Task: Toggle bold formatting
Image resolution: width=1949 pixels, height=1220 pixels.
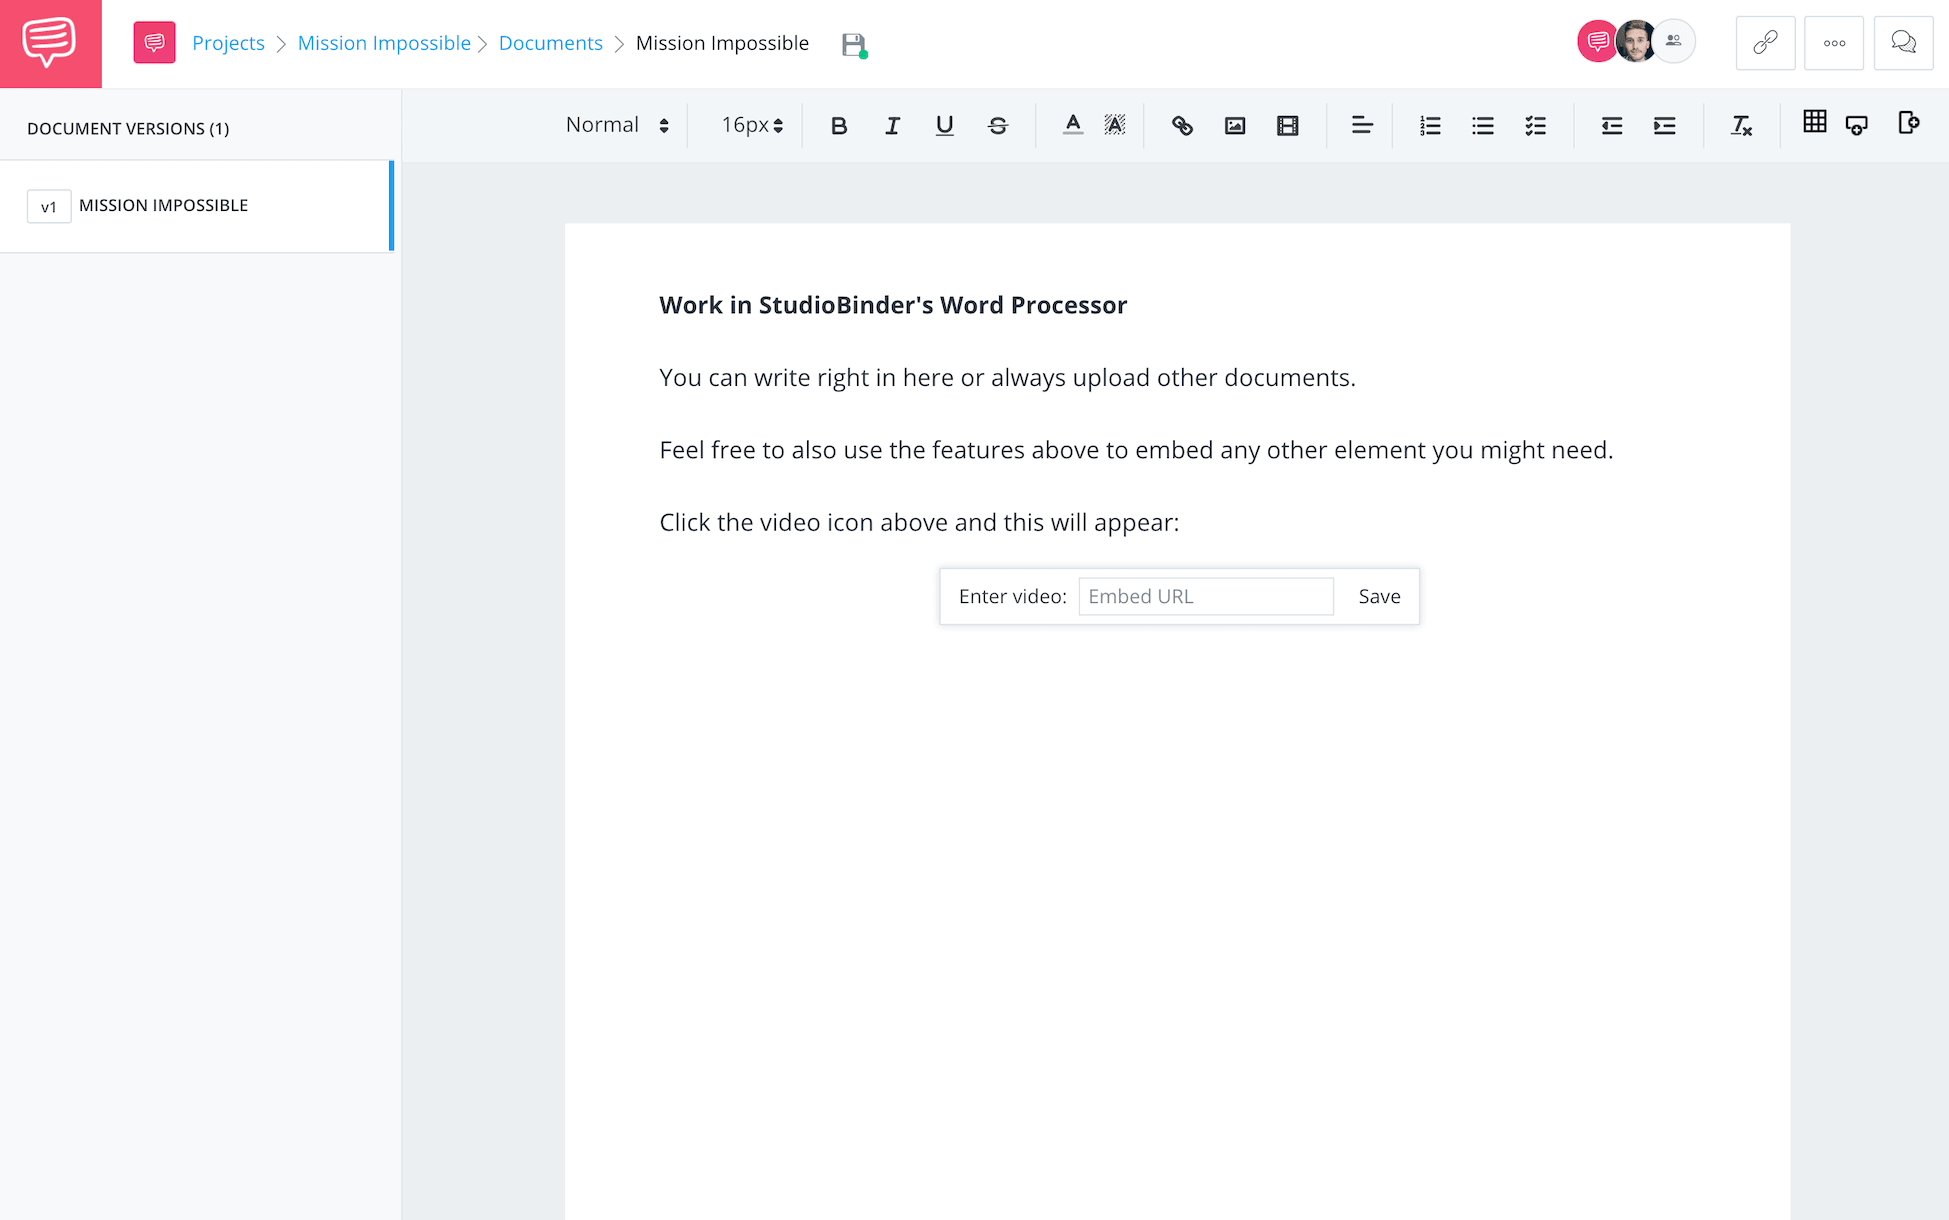Action: (839, 125)
